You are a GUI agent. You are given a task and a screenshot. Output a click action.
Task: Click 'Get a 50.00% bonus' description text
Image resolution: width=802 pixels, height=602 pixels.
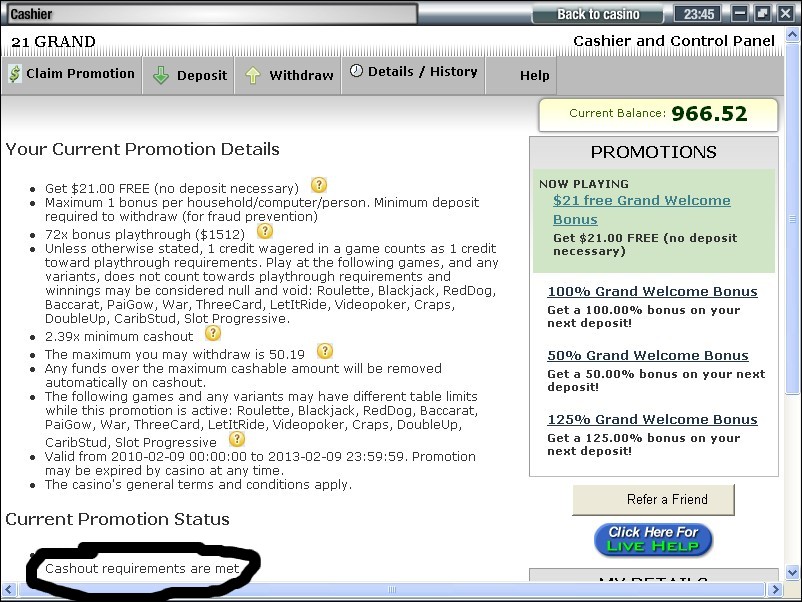click(656, 380)
